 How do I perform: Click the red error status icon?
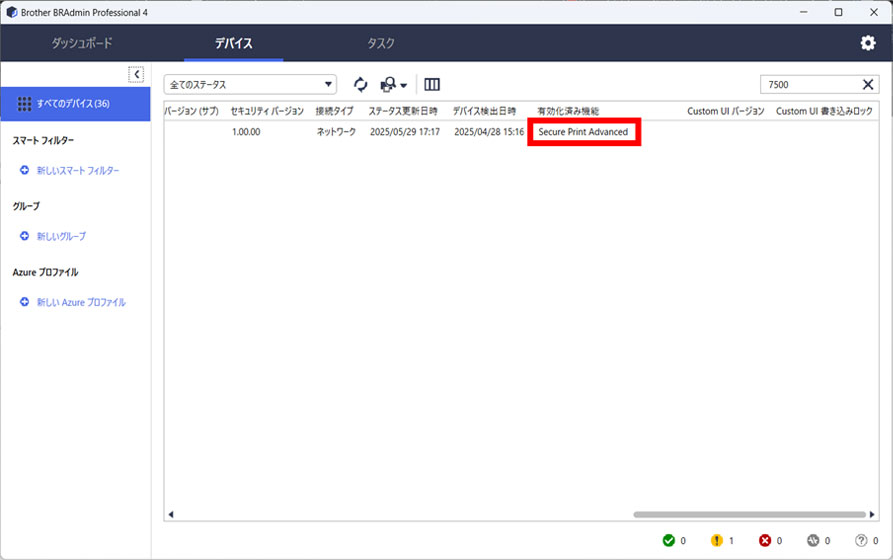pos(765,541)
